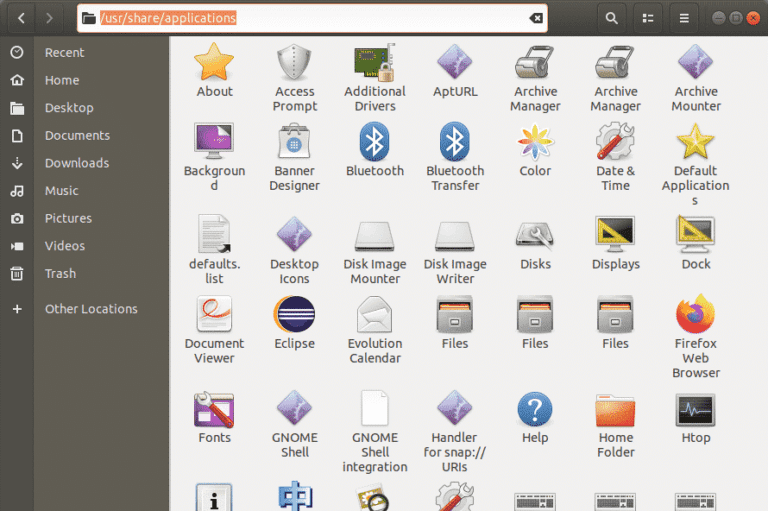Select Firefox Web Browser icon
The width and height of the screenshot is (768, 511).
pos(696,314)
